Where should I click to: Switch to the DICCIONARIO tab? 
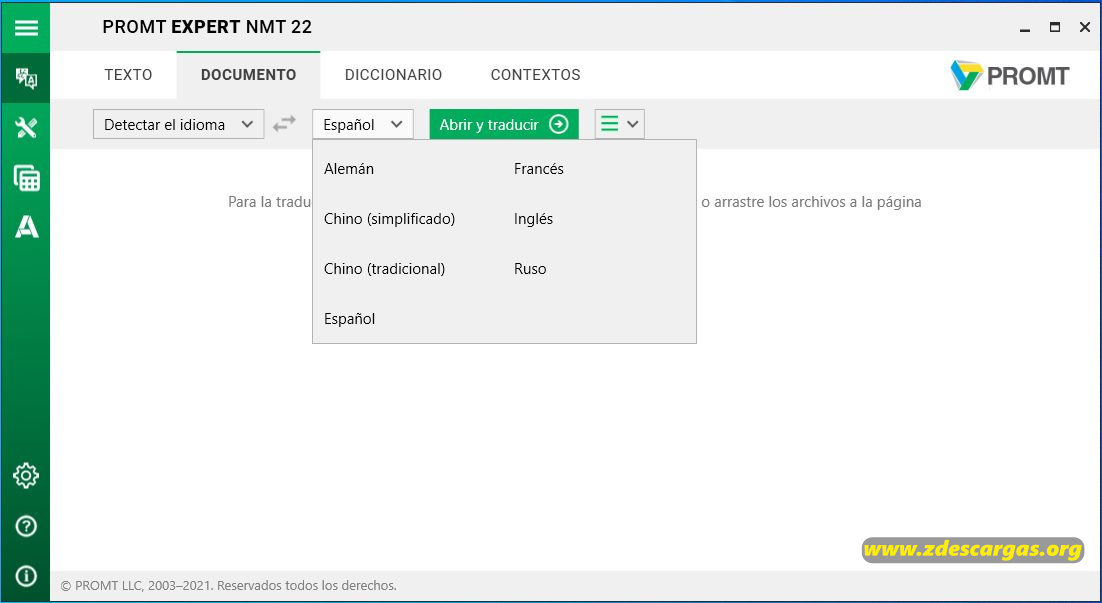(x=394, y=74)
